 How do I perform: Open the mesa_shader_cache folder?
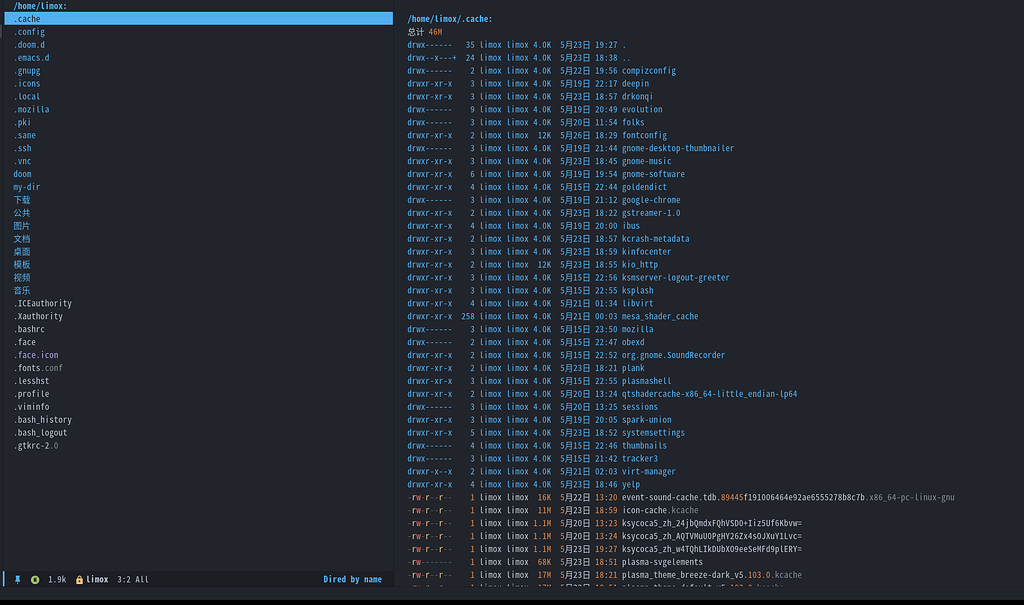657,315
